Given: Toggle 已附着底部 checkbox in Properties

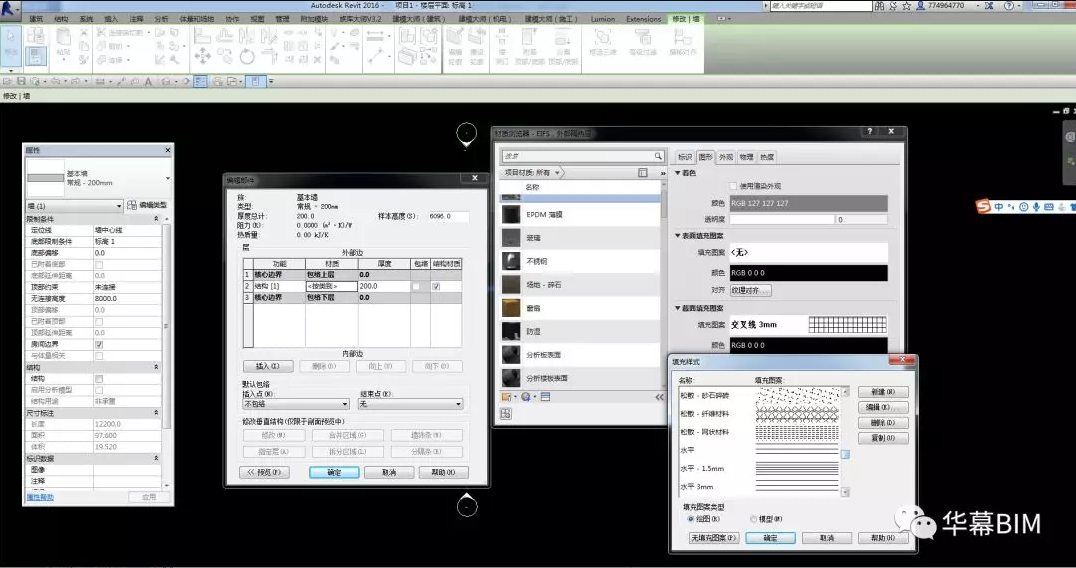Looking at the screenshot, I should click(x=100, y=264).
